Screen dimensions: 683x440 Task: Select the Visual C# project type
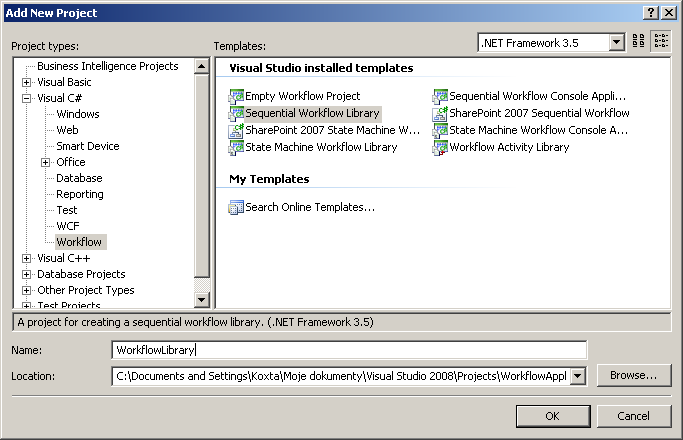click(x=59, y=98)
